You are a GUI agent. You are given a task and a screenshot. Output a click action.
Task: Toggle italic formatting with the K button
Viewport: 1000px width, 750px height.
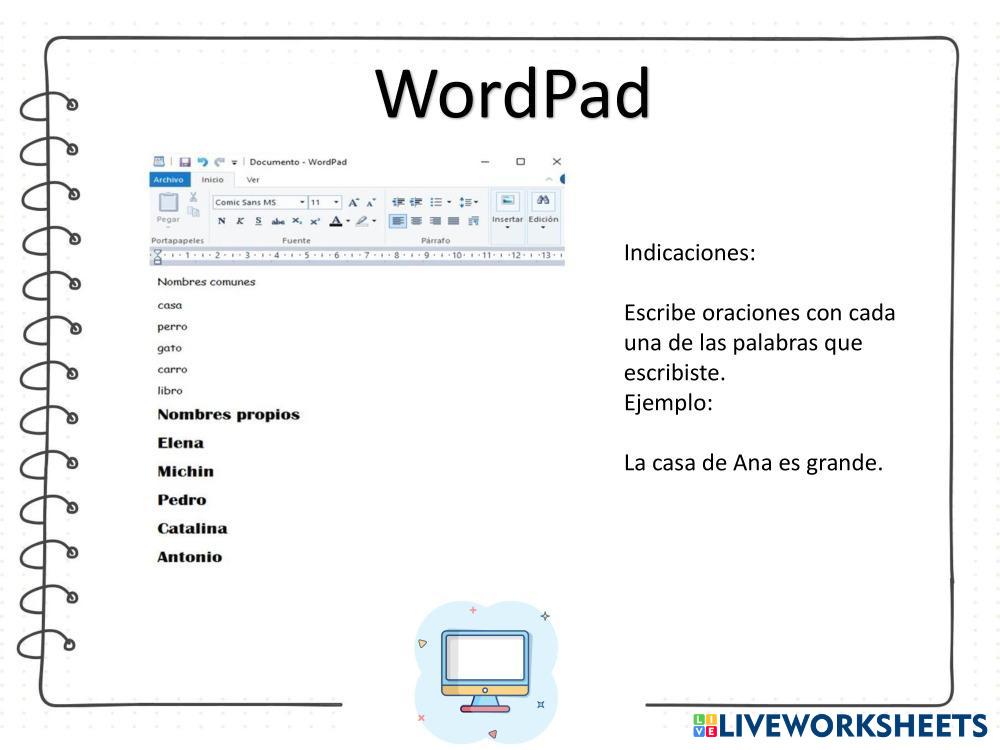pyautogui.click(x=240, y=221)
